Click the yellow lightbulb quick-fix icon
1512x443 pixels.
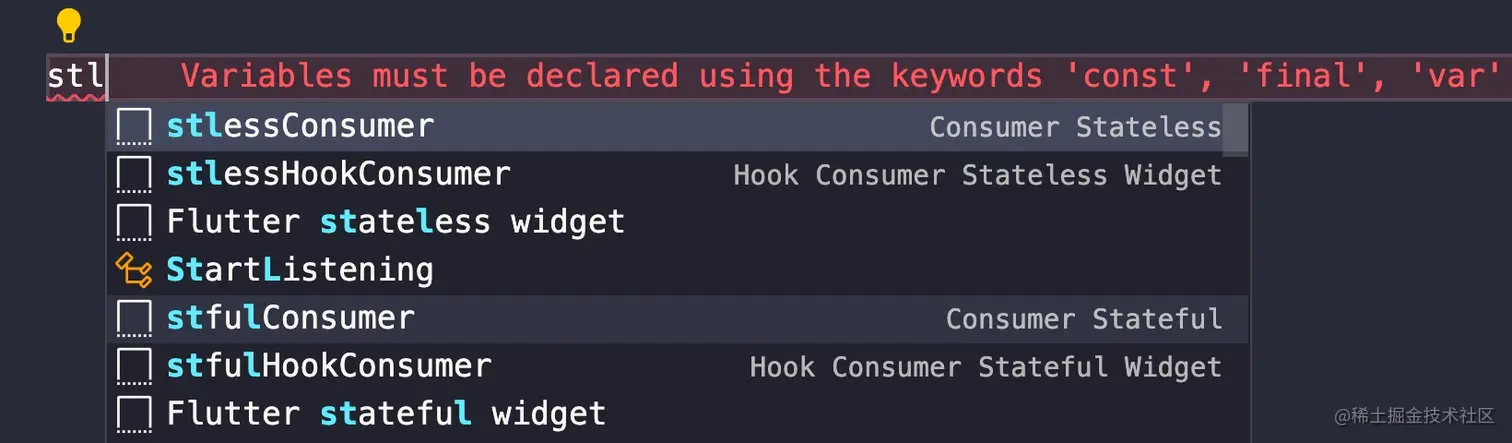coord(68,25)
